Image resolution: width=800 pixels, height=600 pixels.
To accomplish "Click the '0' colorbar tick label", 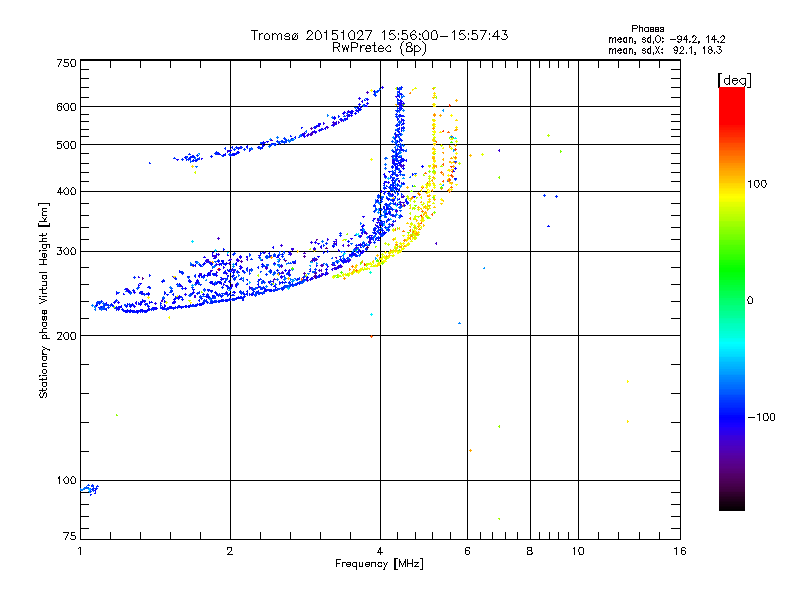I will [750, 301].
